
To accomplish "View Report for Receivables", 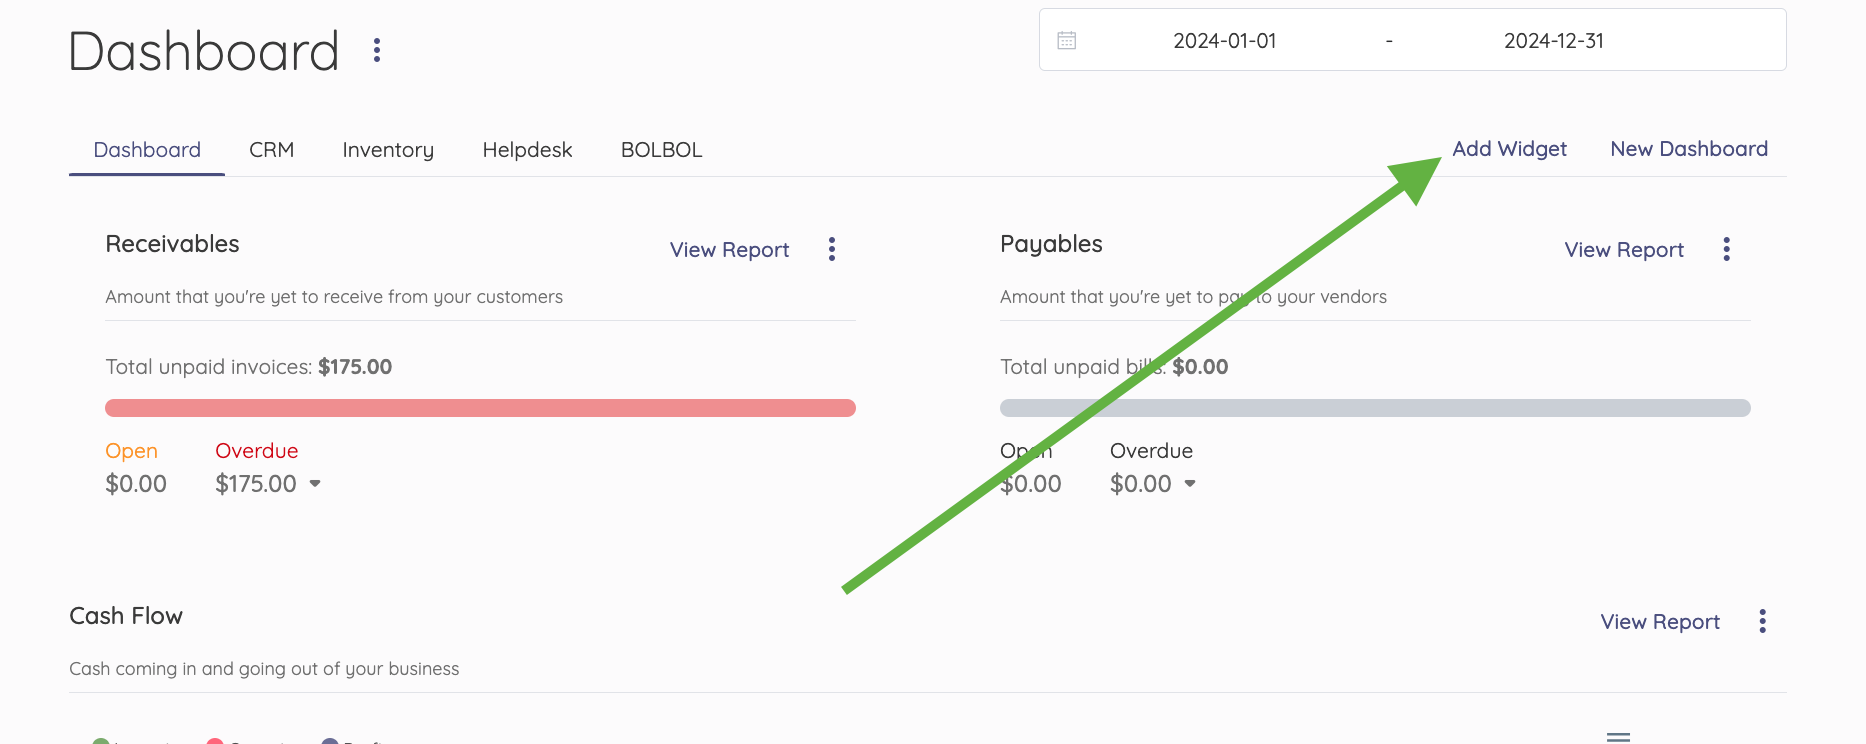I will 729,250.
